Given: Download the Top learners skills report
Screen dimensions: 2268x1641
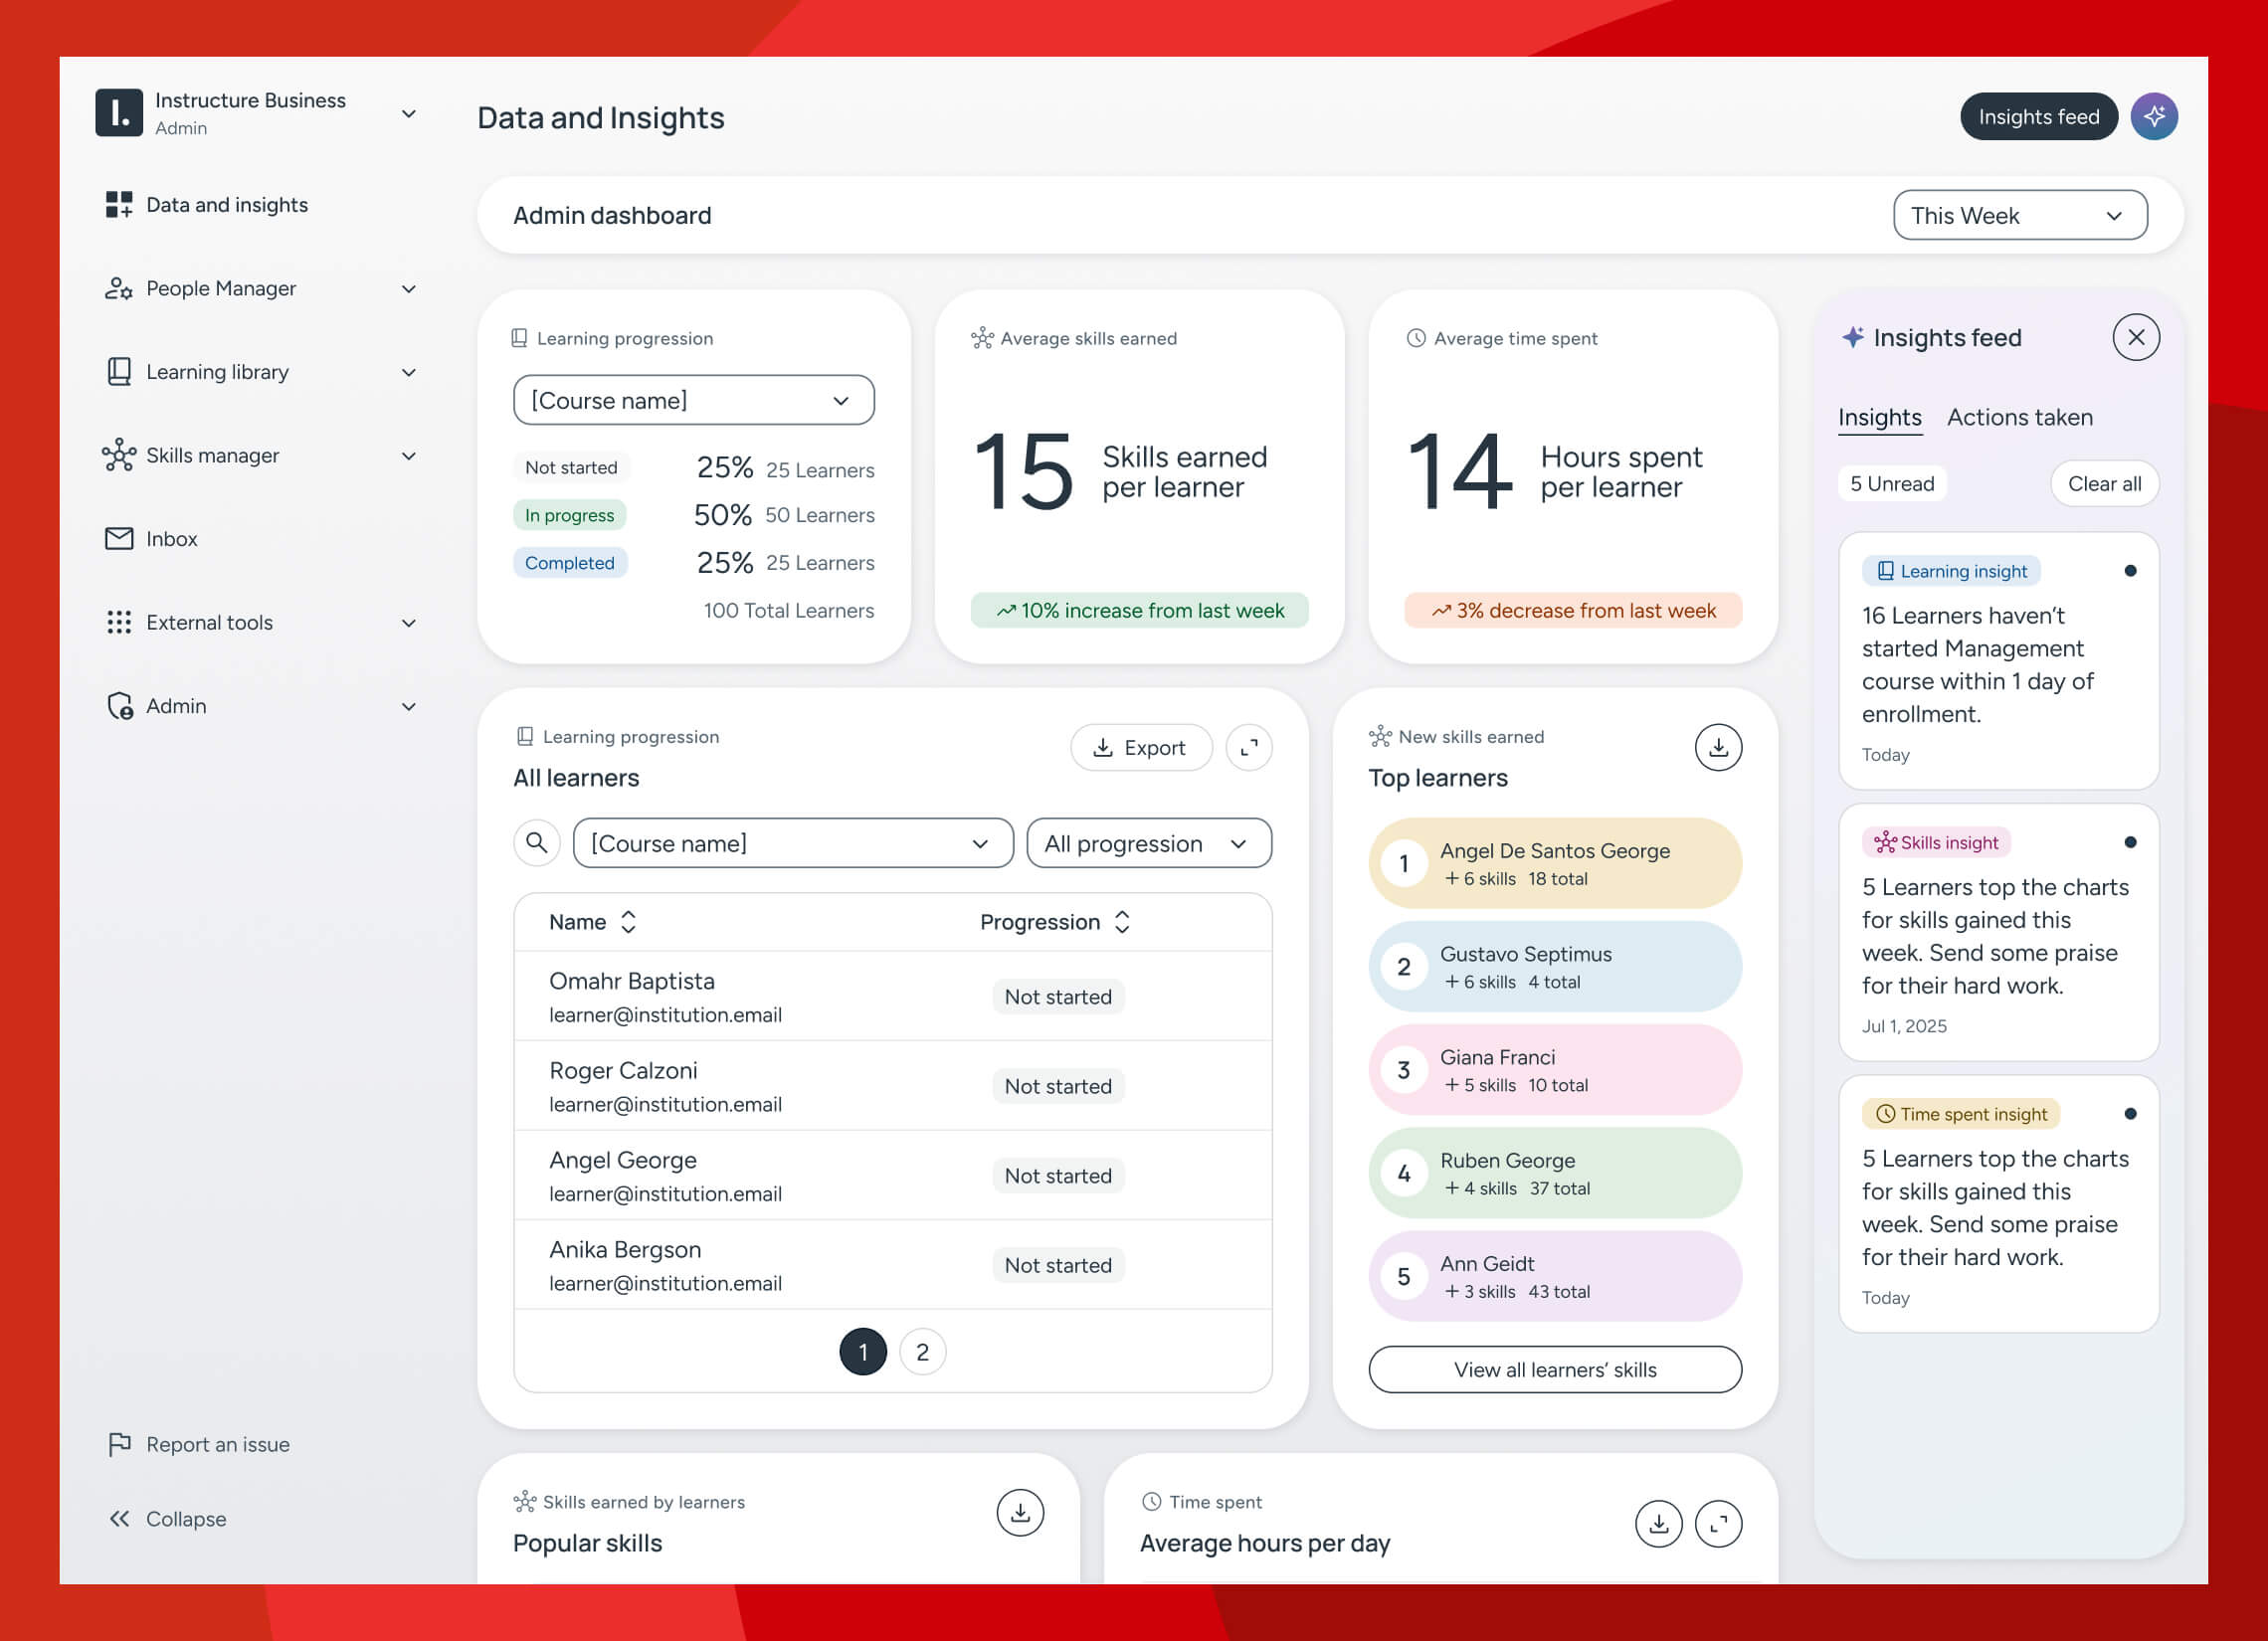Looking at the screenshot, I should pyautogui.click(x=1717, y=748).
